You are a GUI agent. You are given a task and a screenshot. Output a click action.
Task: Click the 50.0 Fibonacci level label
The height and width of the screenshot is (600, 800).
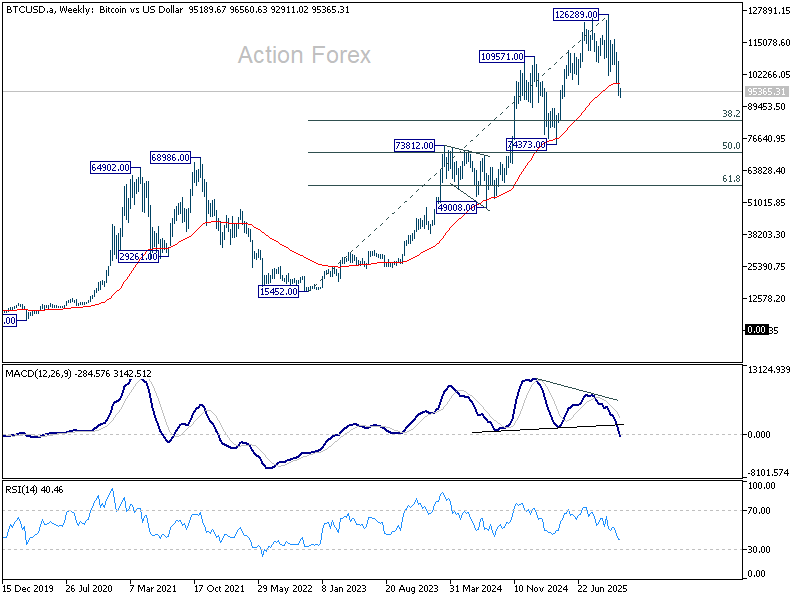click(731, 146)
